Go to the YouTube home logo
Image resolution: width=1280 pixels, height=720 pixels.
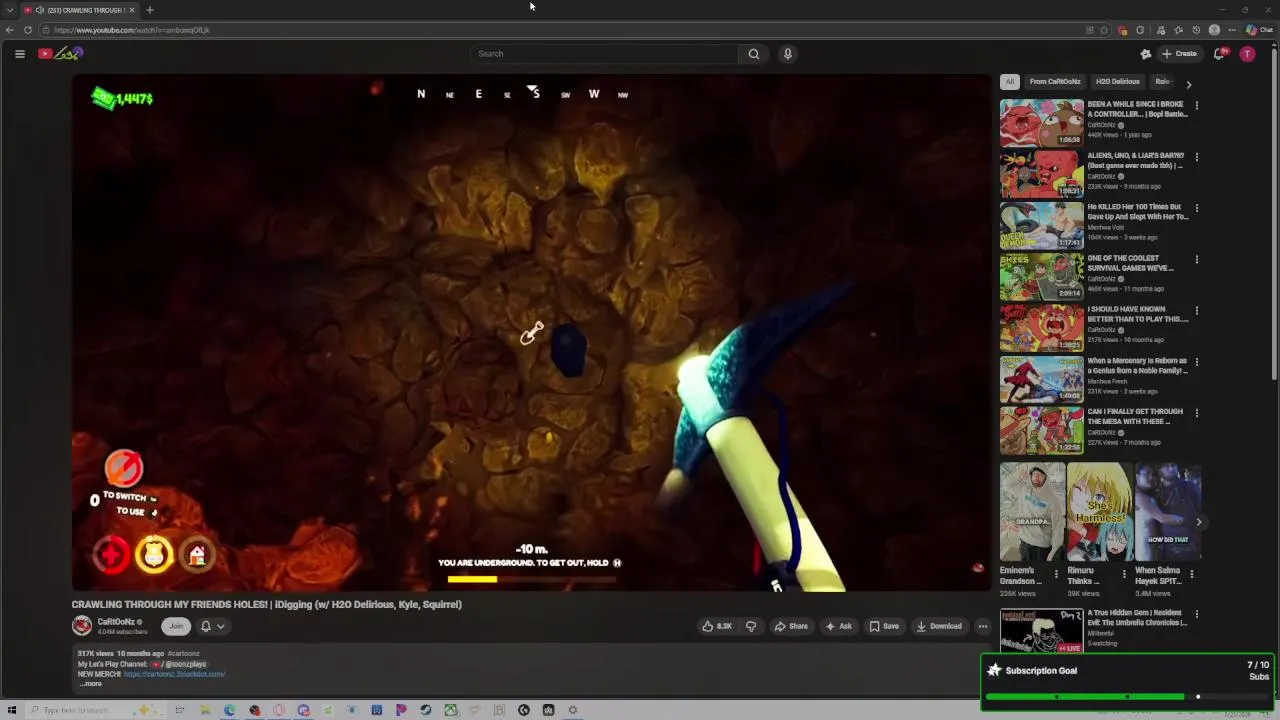59,54
